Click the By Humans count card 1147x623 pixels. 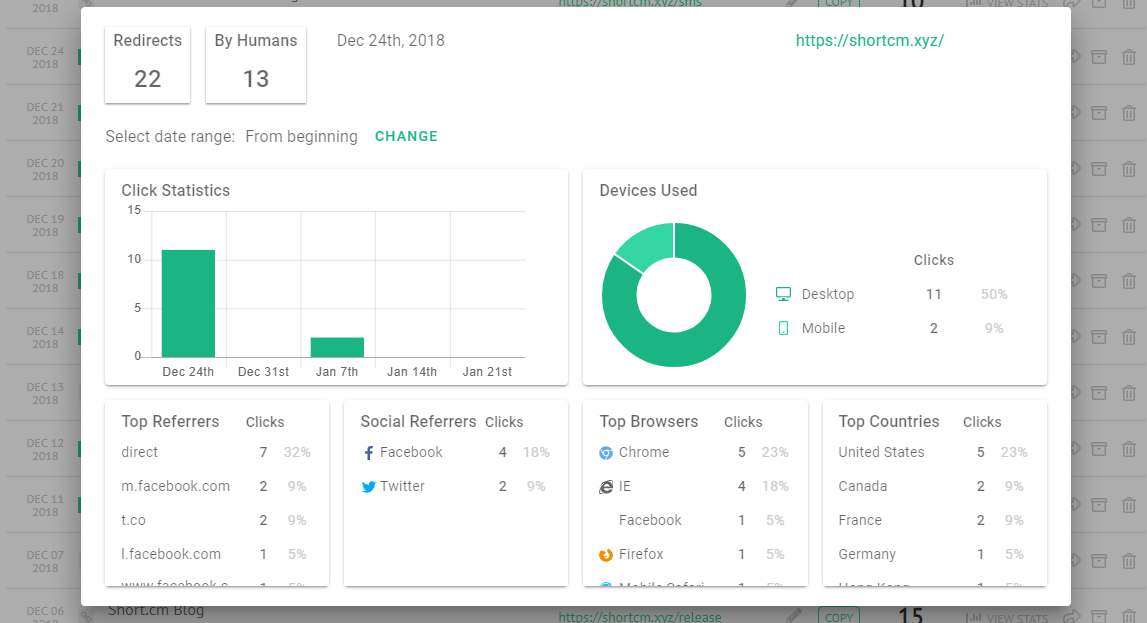[256, 65]
